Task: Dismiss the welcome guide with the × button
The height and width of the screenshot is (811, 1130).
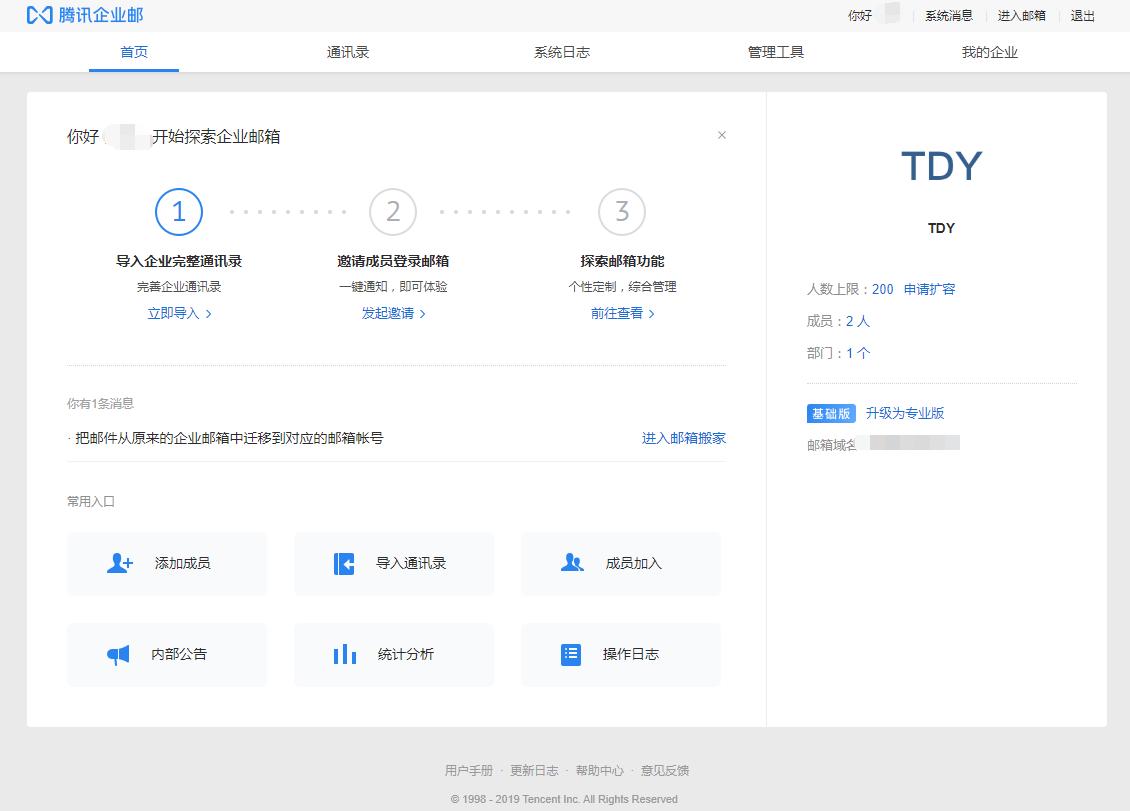Action: (722, 135)
